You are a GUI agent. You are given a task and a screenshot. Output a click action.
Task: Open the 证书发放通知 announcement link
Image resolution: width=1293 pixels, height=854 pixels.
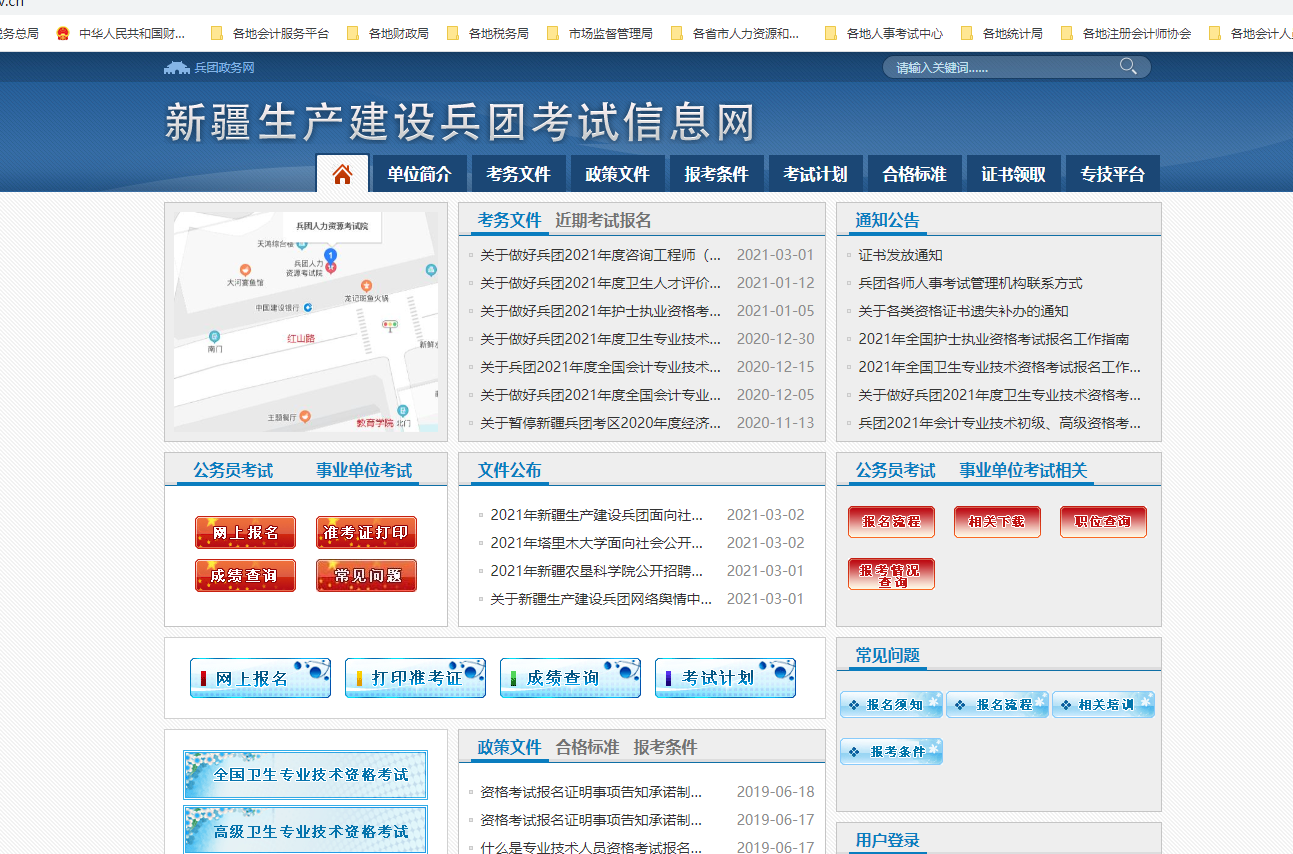[900, 255]
